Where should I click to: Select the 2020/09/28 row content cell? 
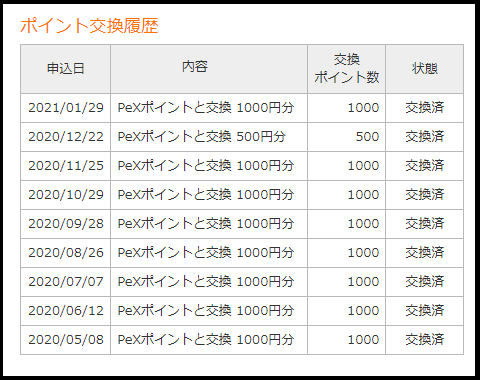pos(209,224)
